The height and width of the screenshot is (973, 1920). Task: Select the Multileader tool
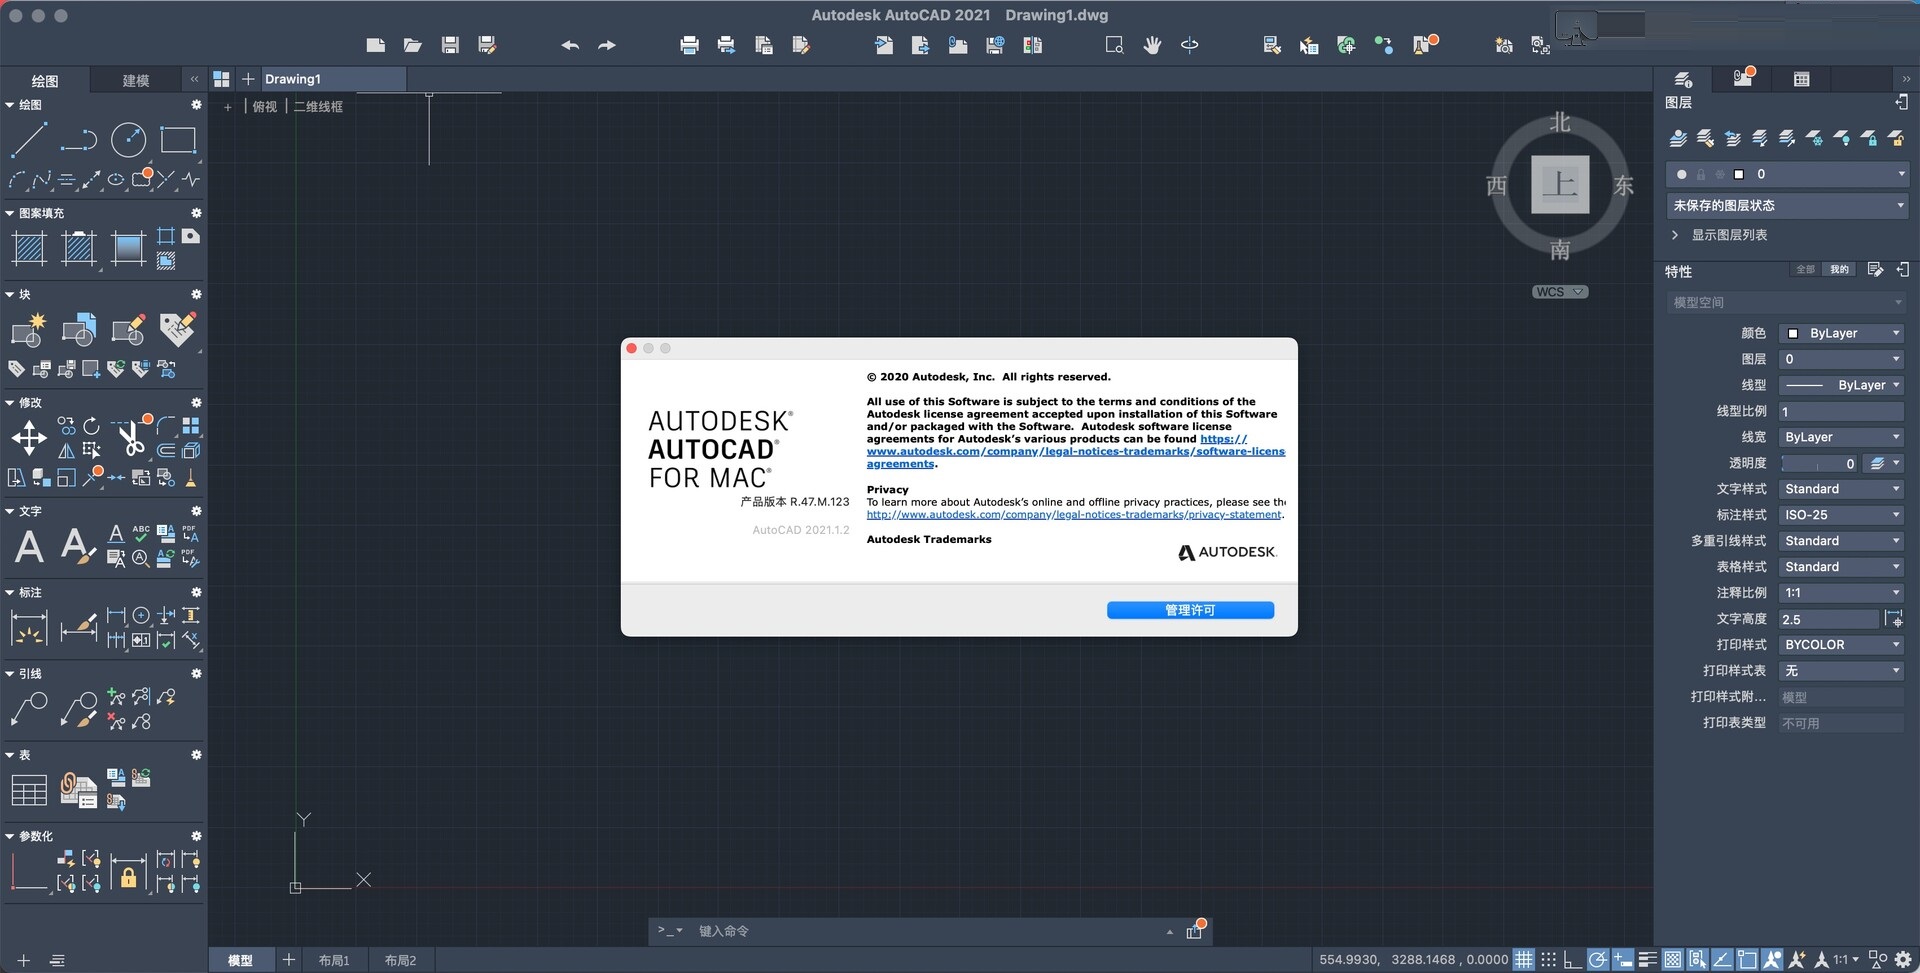coord(29,709)
